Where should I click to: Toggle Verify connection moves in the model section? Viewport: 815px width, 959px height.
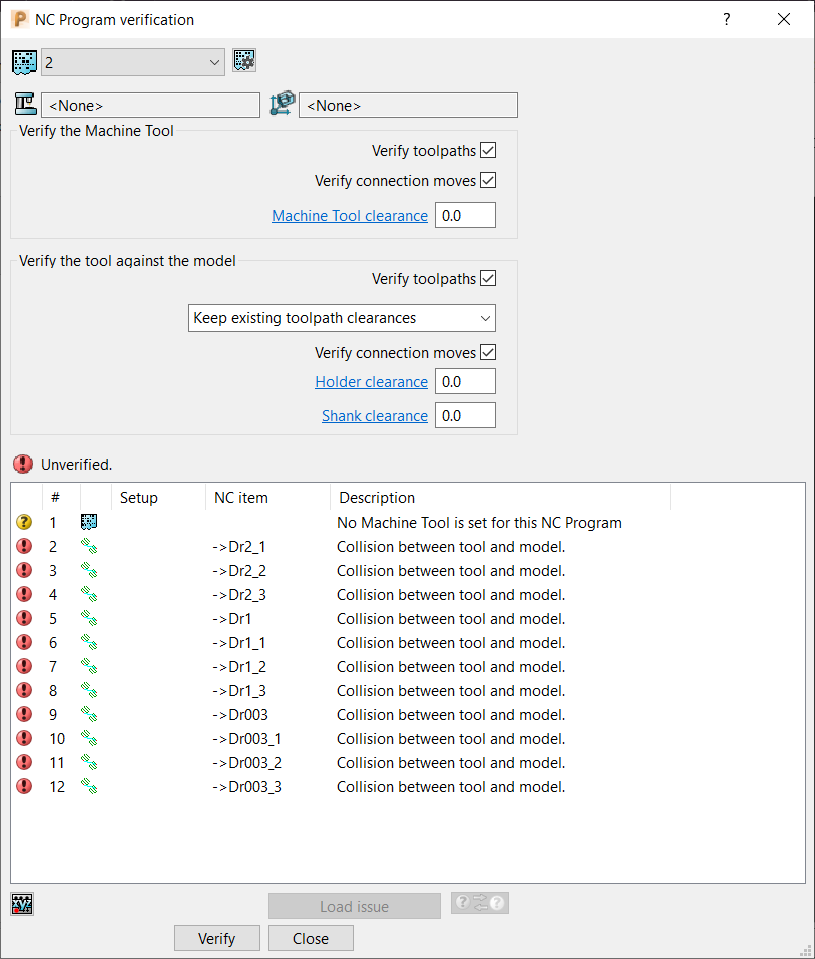(488, 352)
